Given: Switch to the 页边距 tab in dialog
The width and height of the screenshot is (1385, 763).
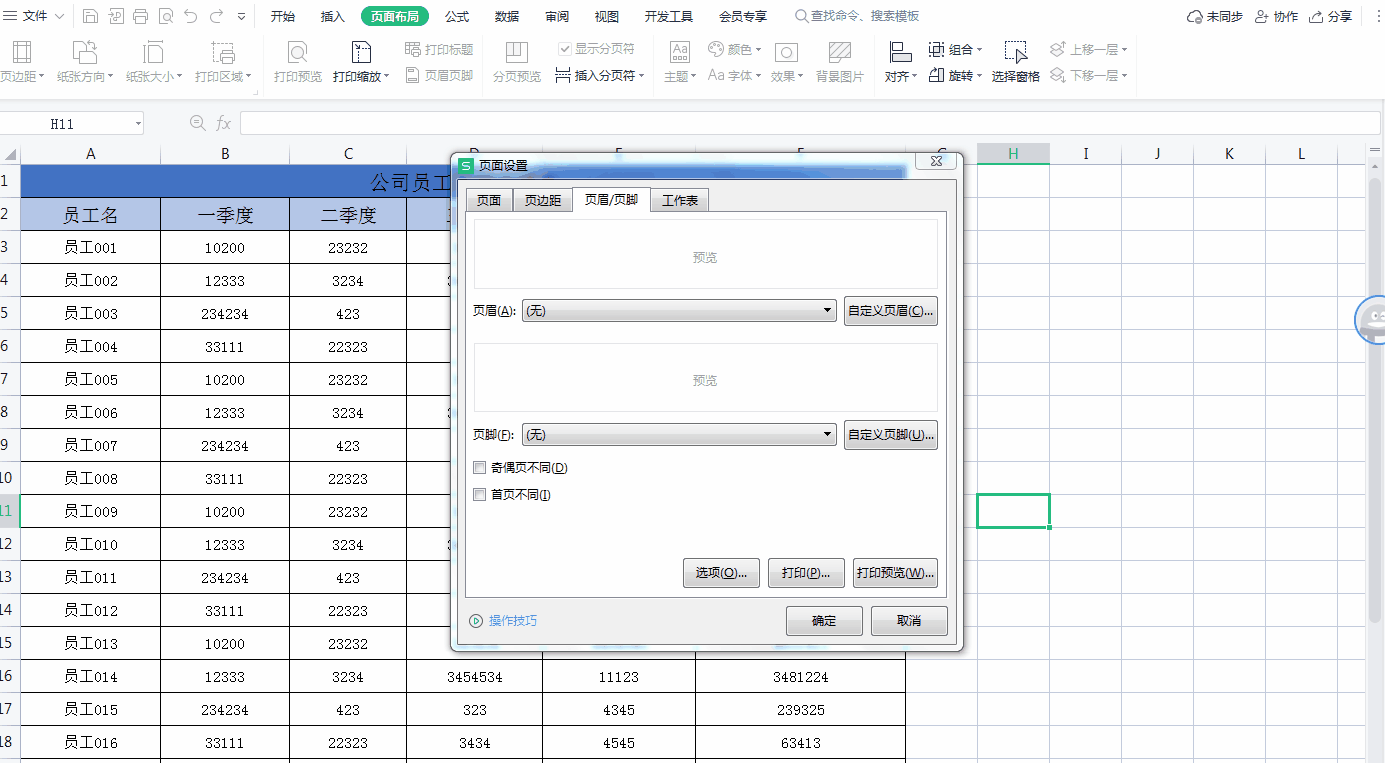Looking at the screenshot, I should click(543, 200).
